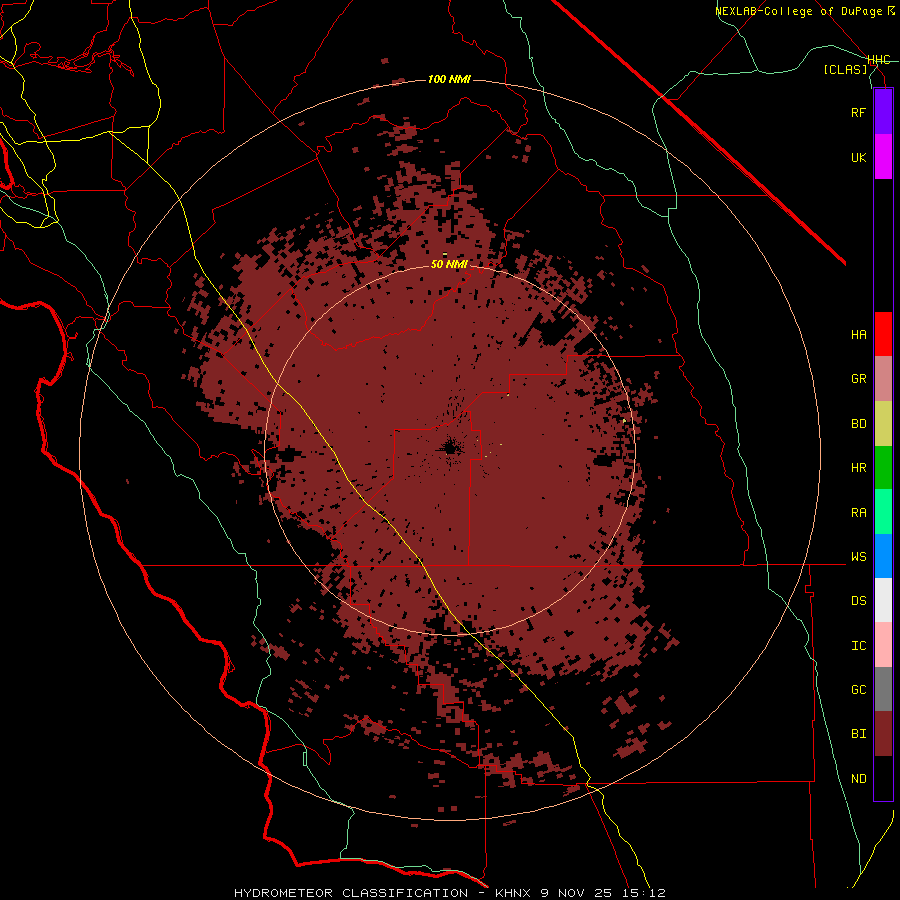Click the 15:12 timestamp
The height and width of the screenshot is (900, 900).
point(643,893)
